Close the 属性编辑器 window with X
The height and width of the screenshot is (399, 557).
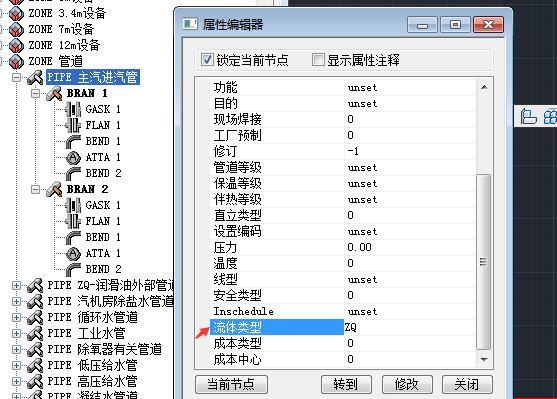(488, 25)
